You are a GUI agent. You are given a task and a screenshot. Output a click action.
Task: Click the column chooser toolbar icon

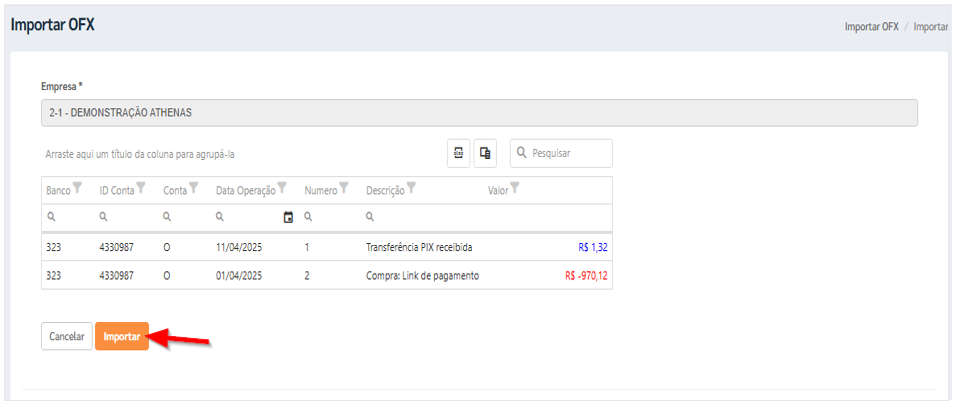(485, 153)
